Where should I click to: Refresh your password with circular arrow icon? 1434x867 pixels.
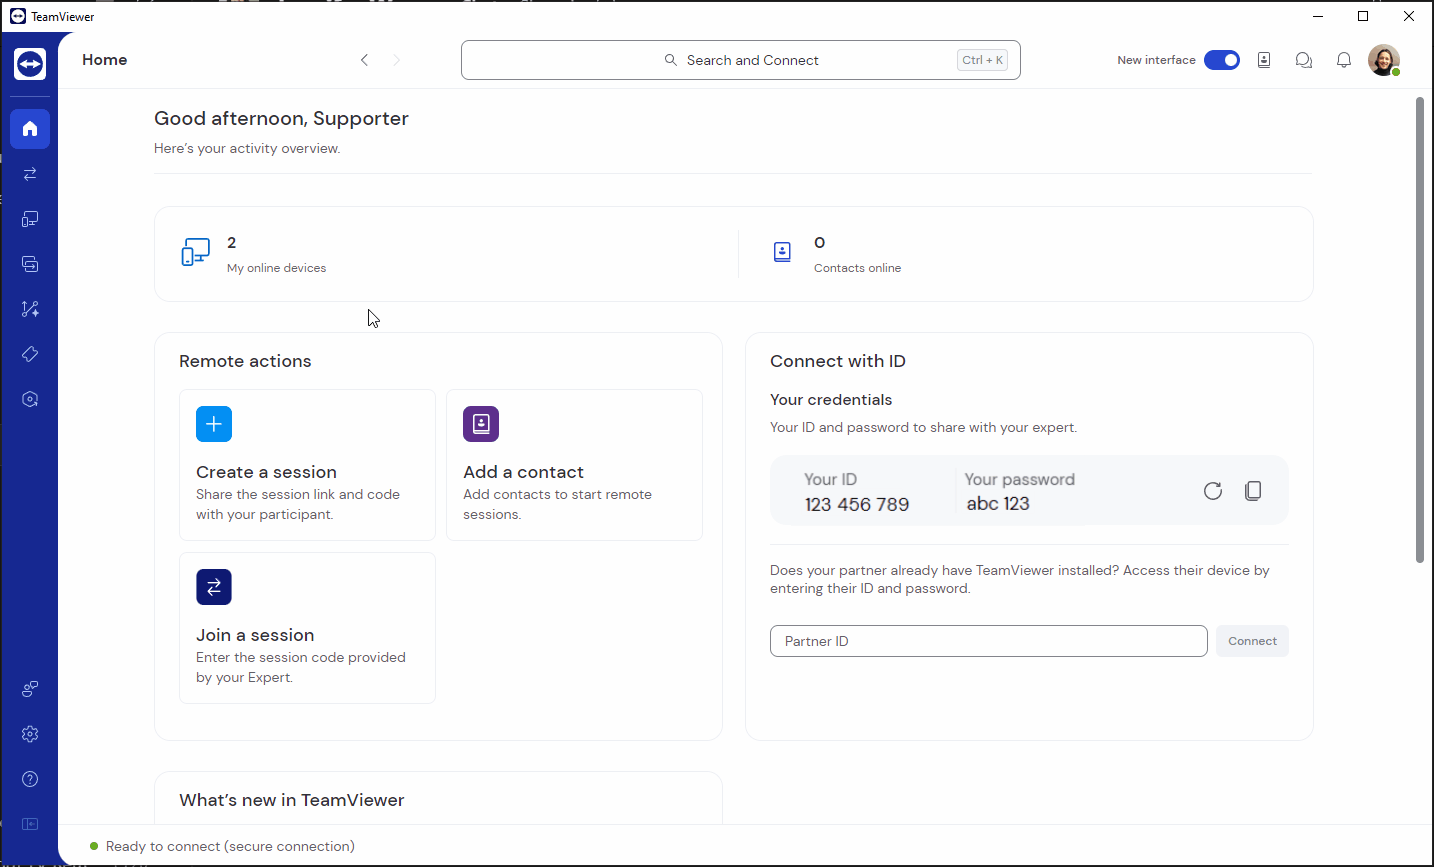coord(1213,491)
